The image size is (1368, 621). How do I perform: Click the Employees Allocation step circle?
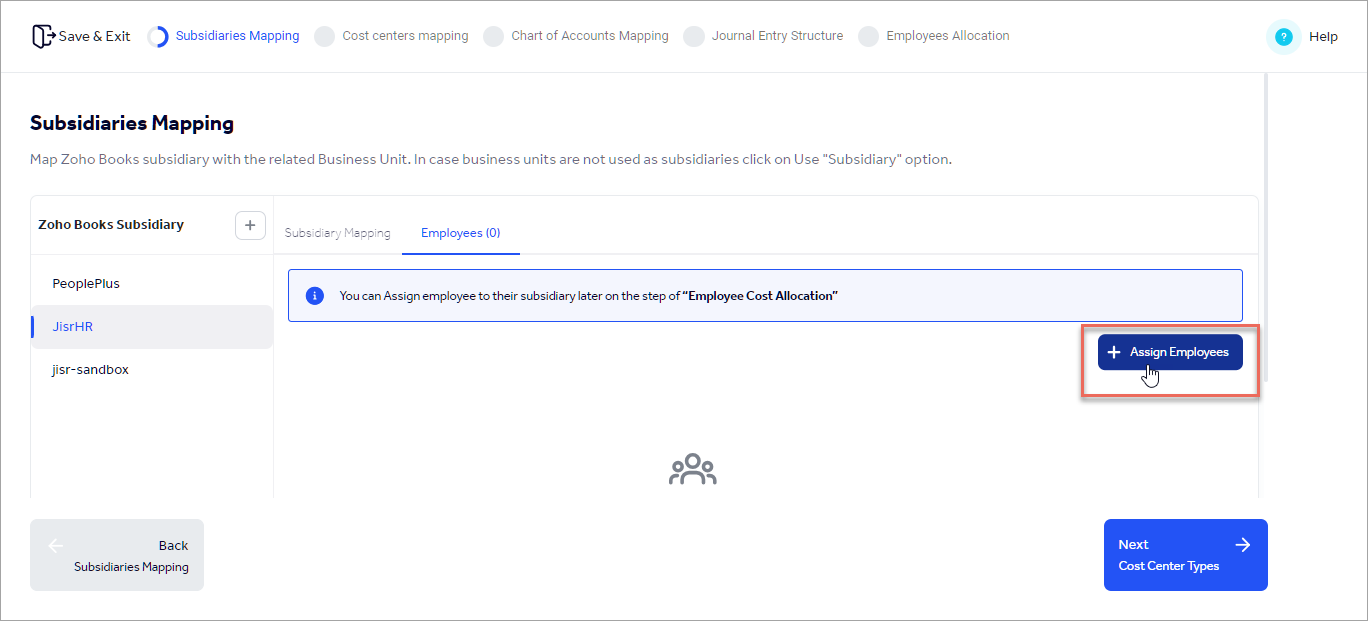coord(868,35)
